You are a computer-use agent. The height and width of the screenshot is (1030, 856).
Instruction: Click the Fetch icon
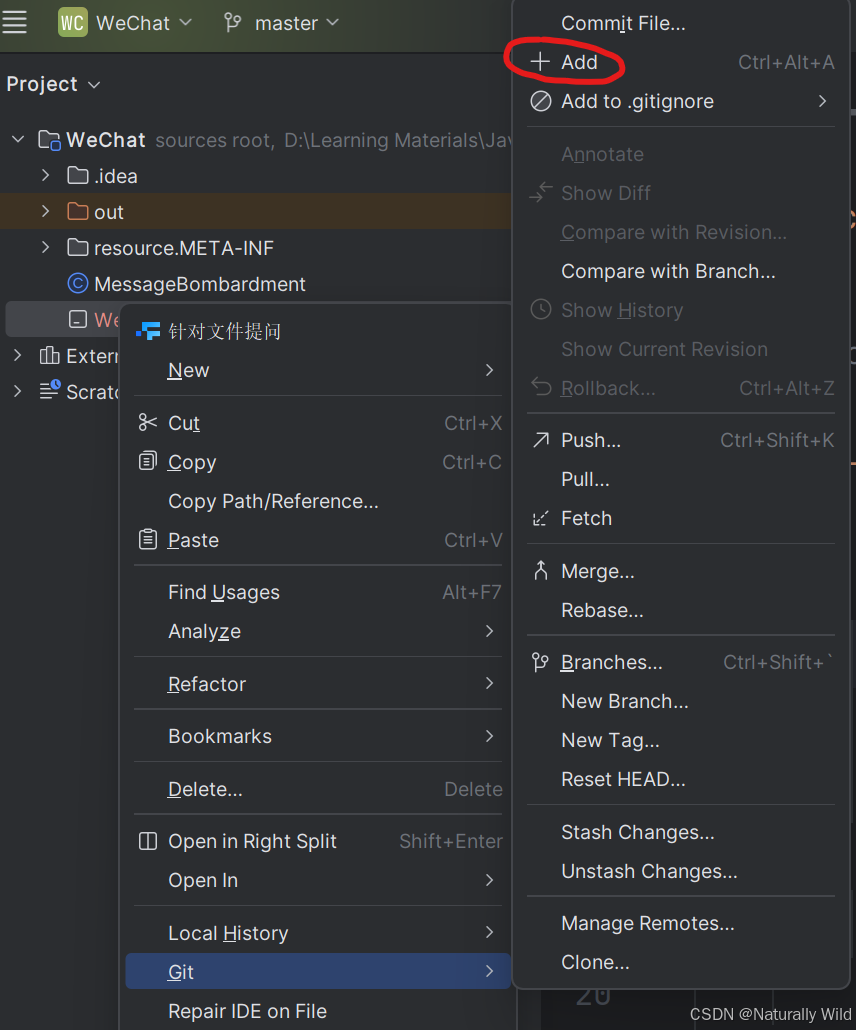tap(540, 518)
